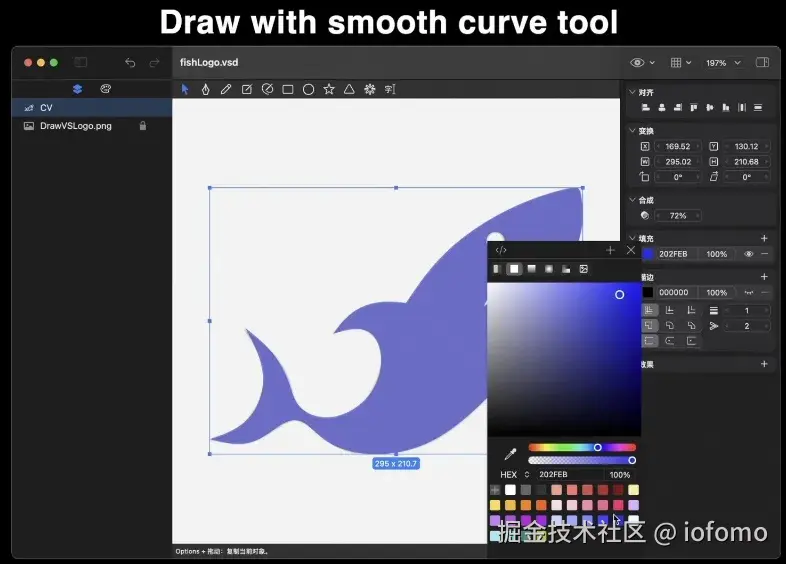Distribute objects vertically
This screenshot has height=564, width=786.
tap(758, 107)
